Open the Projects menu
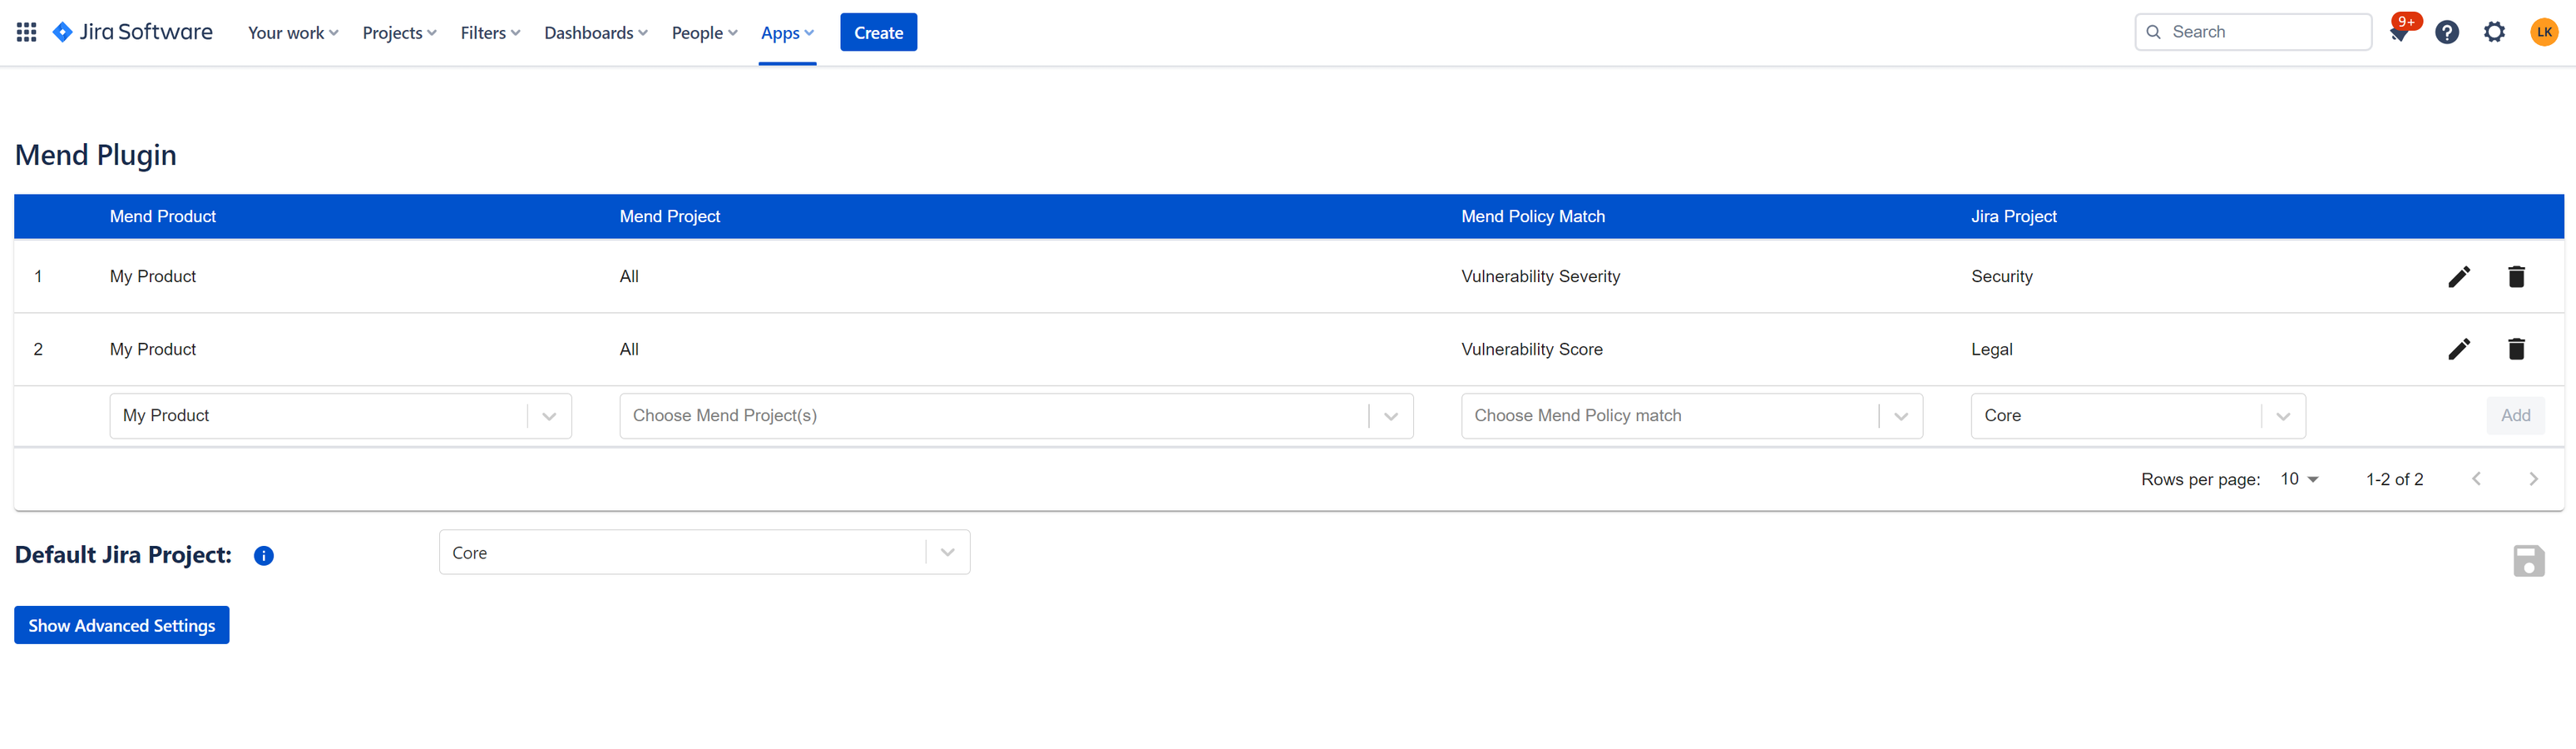Viewport: 2576px width, 749px height. [399, 33]
